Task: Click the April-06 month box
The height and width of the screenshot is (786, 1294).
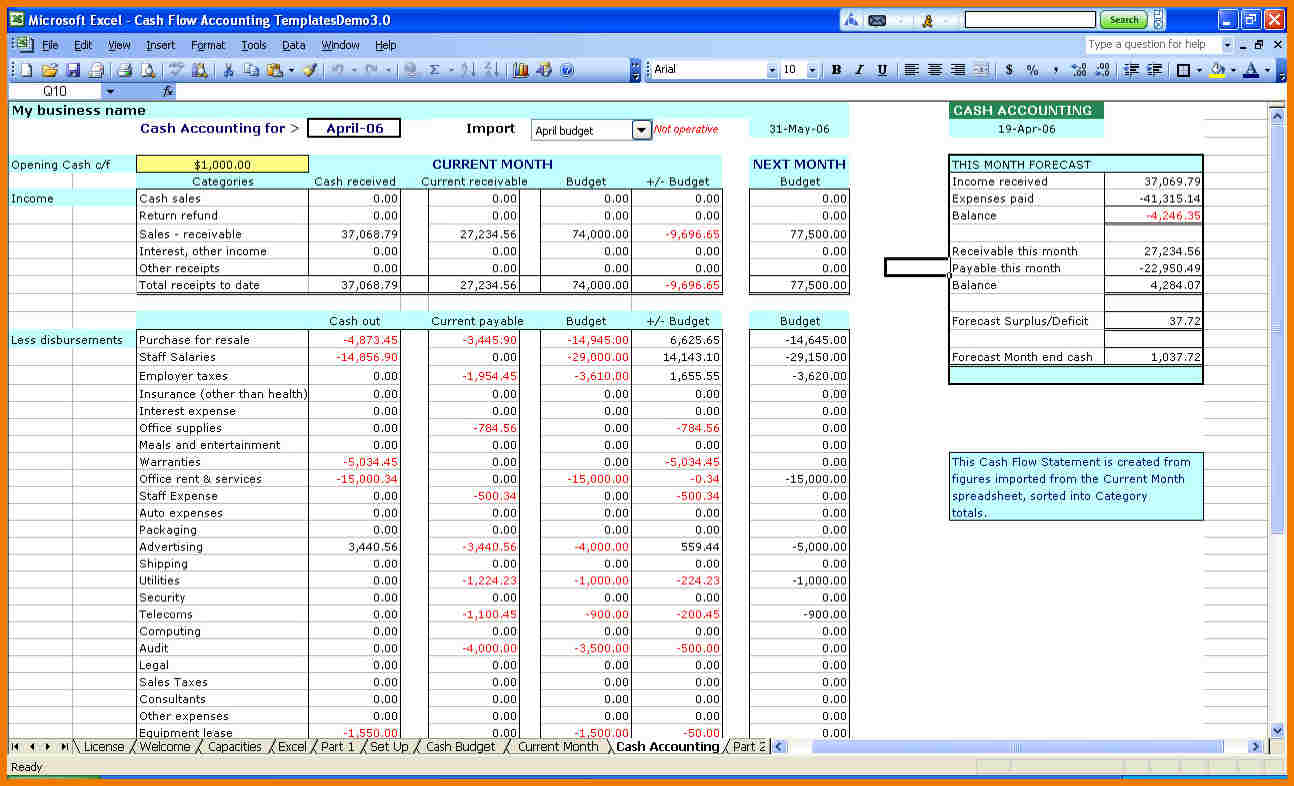Action: coord(353,128)
